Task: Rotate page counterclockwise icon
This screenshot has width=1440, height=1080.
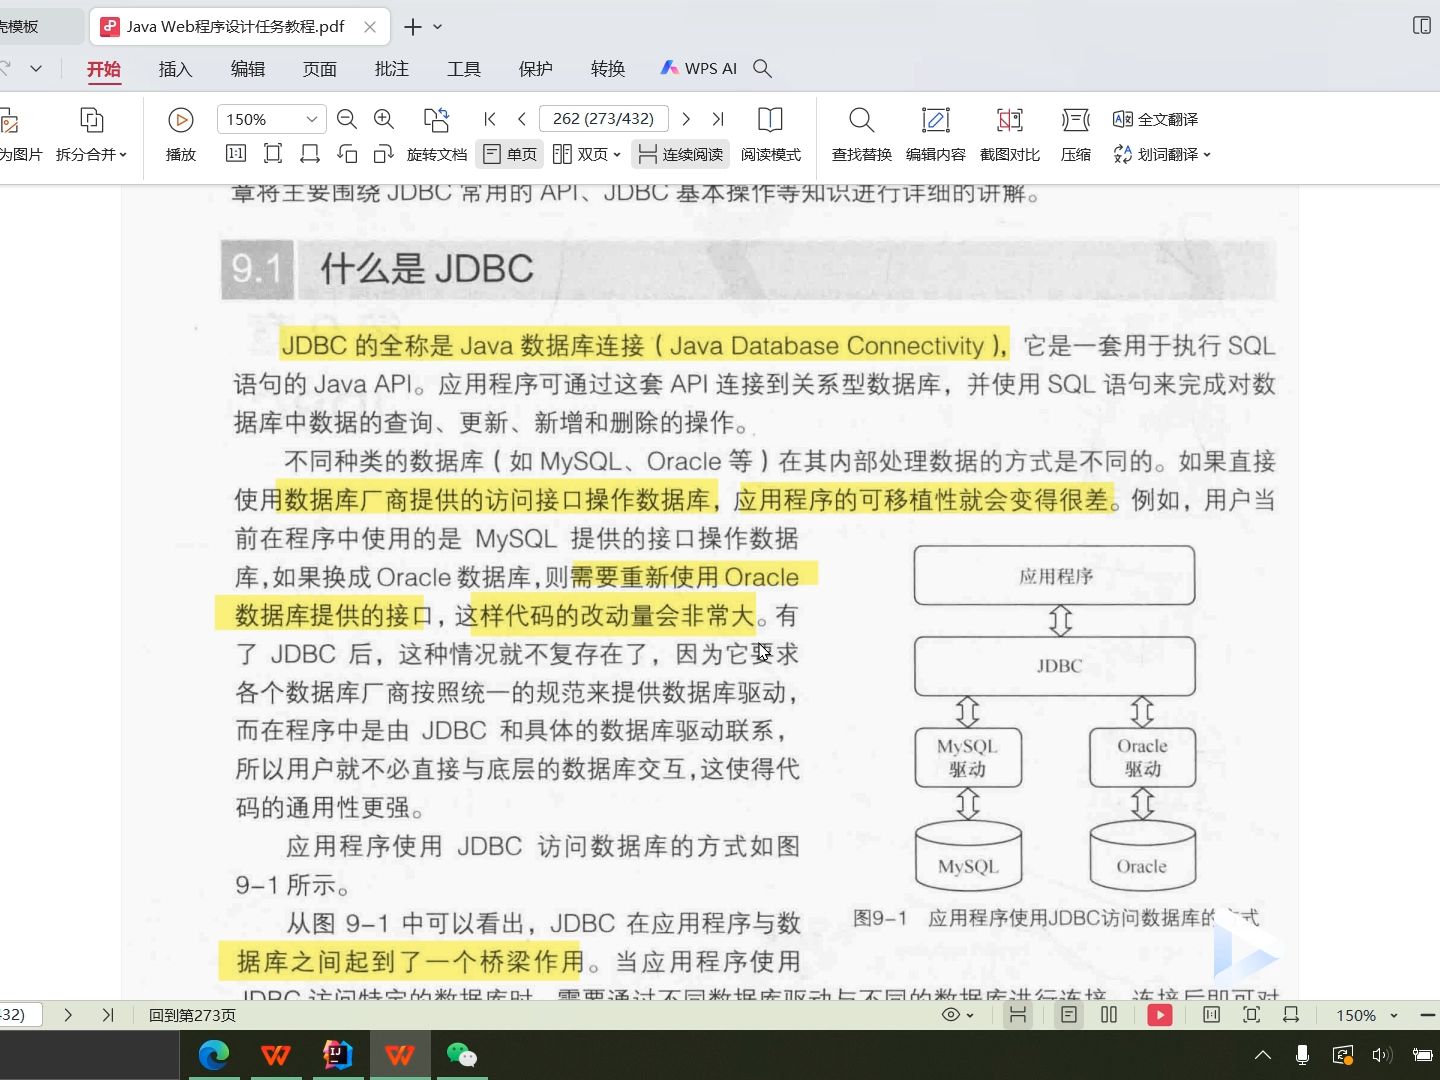Action: click(347, 154)
